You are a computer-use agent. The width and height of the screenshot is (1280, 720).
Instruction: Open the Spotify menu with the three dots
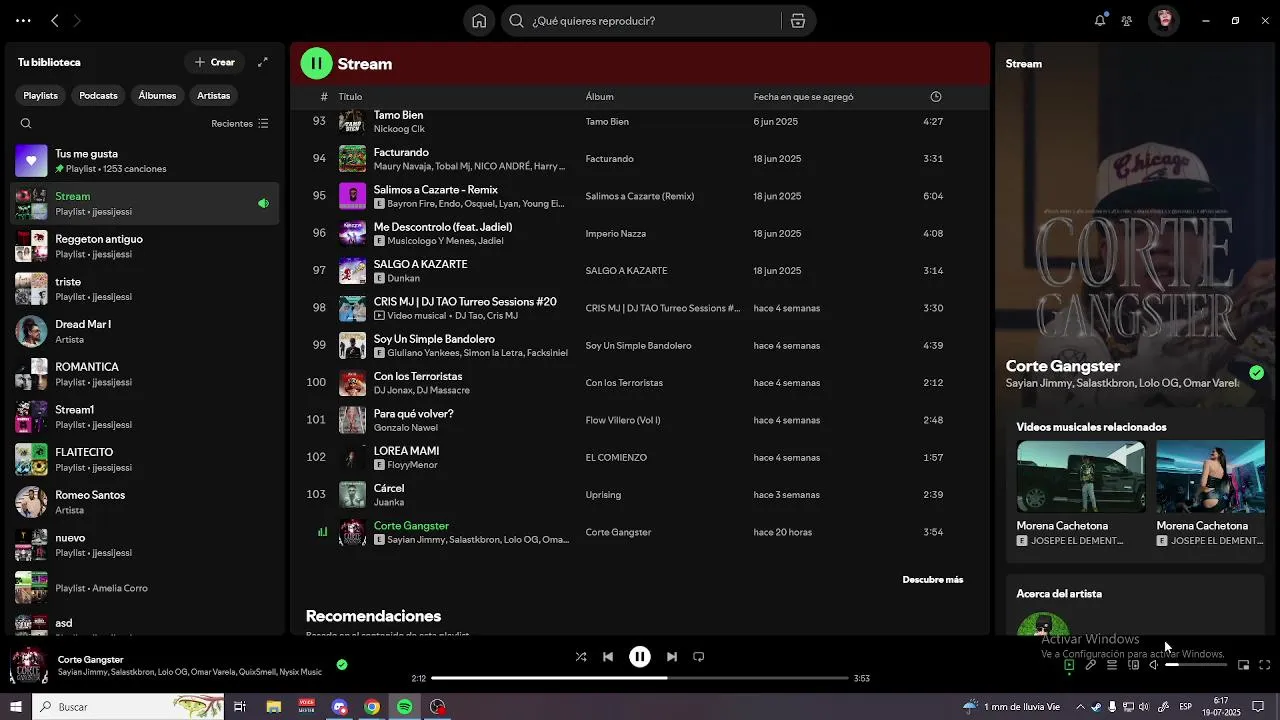(23, 20)
